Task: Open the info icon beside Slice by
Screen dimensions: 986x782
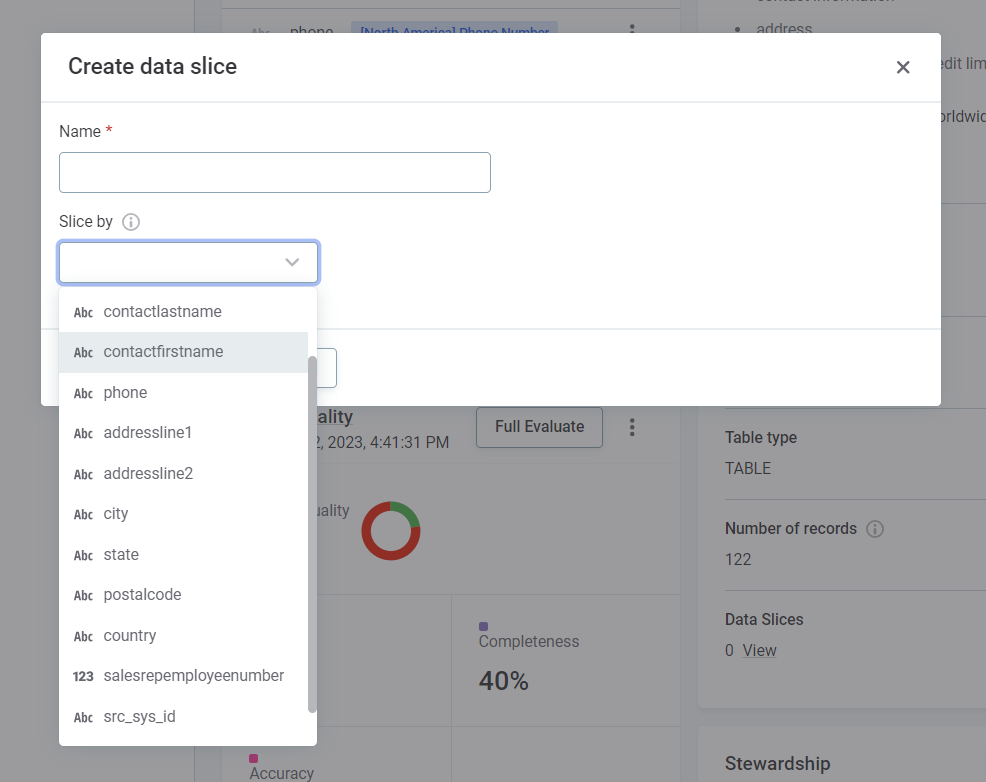Action: pos(131,222)
